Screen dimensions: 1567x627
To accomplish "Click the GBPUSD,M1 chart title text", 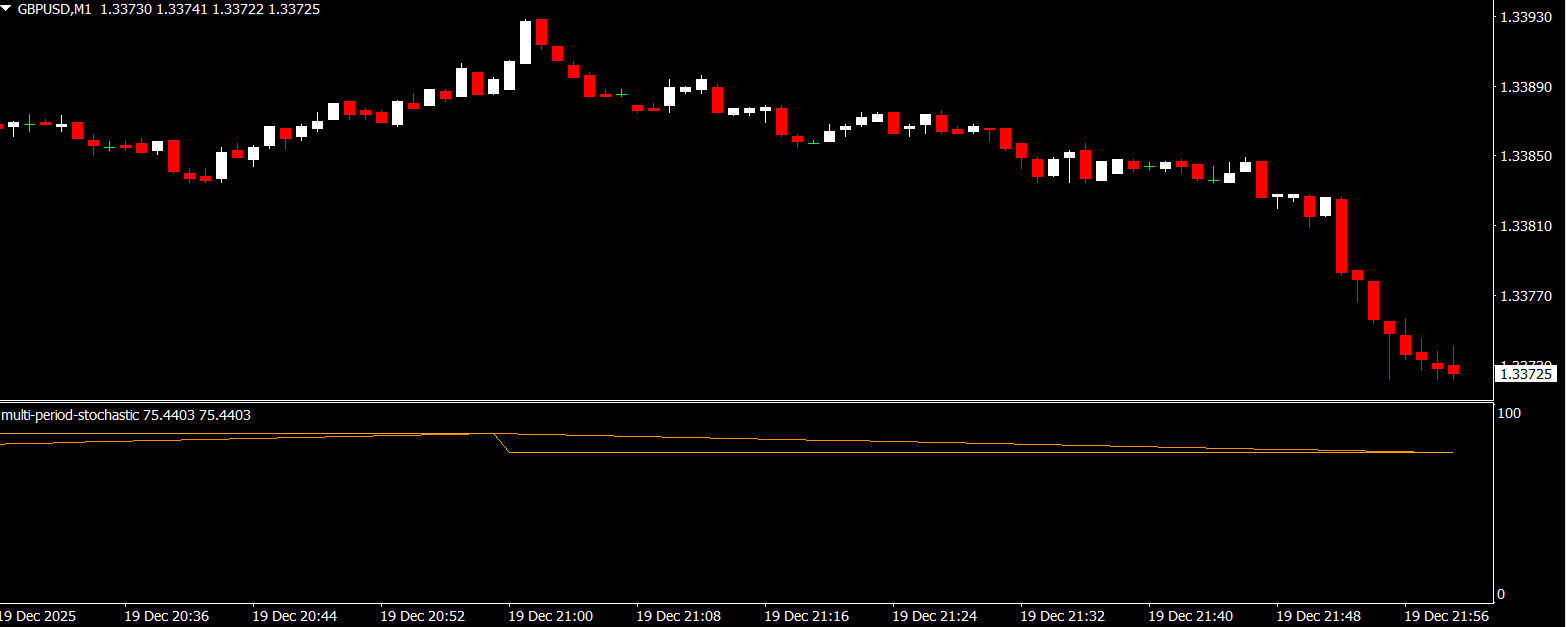I will [54, 8].
